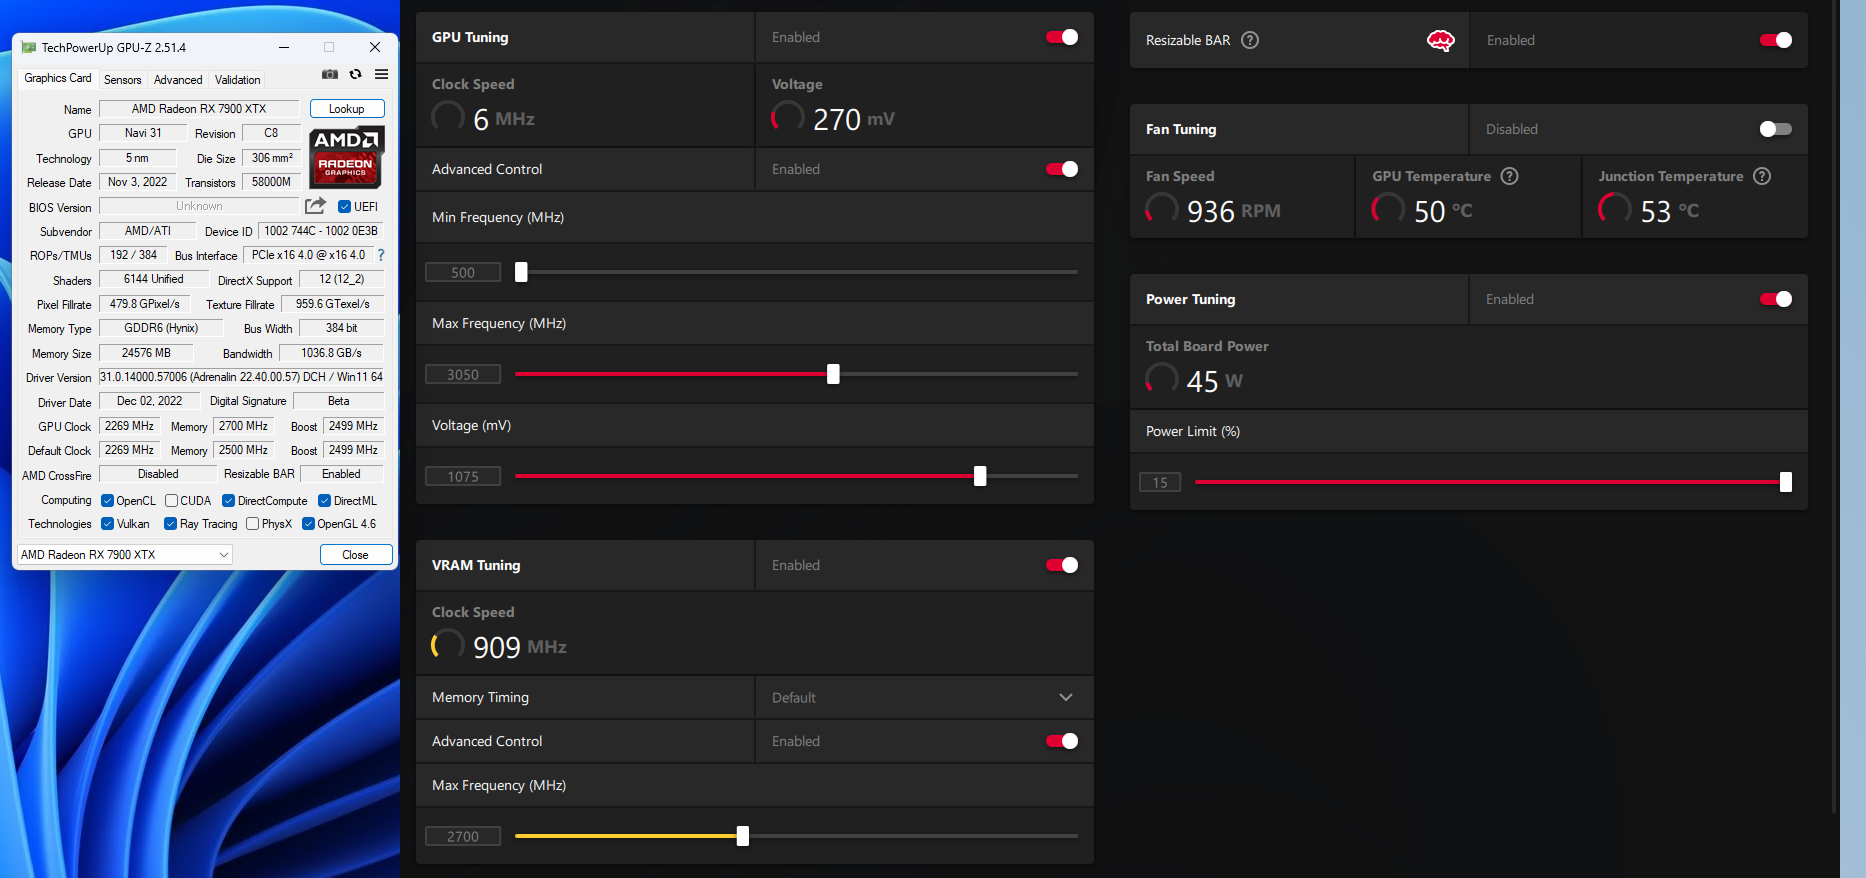Click the Bandwidth 1036.8 GB/s value
Screen dimensions: 1866x878
pyautogui.click(x=331, y=353)
